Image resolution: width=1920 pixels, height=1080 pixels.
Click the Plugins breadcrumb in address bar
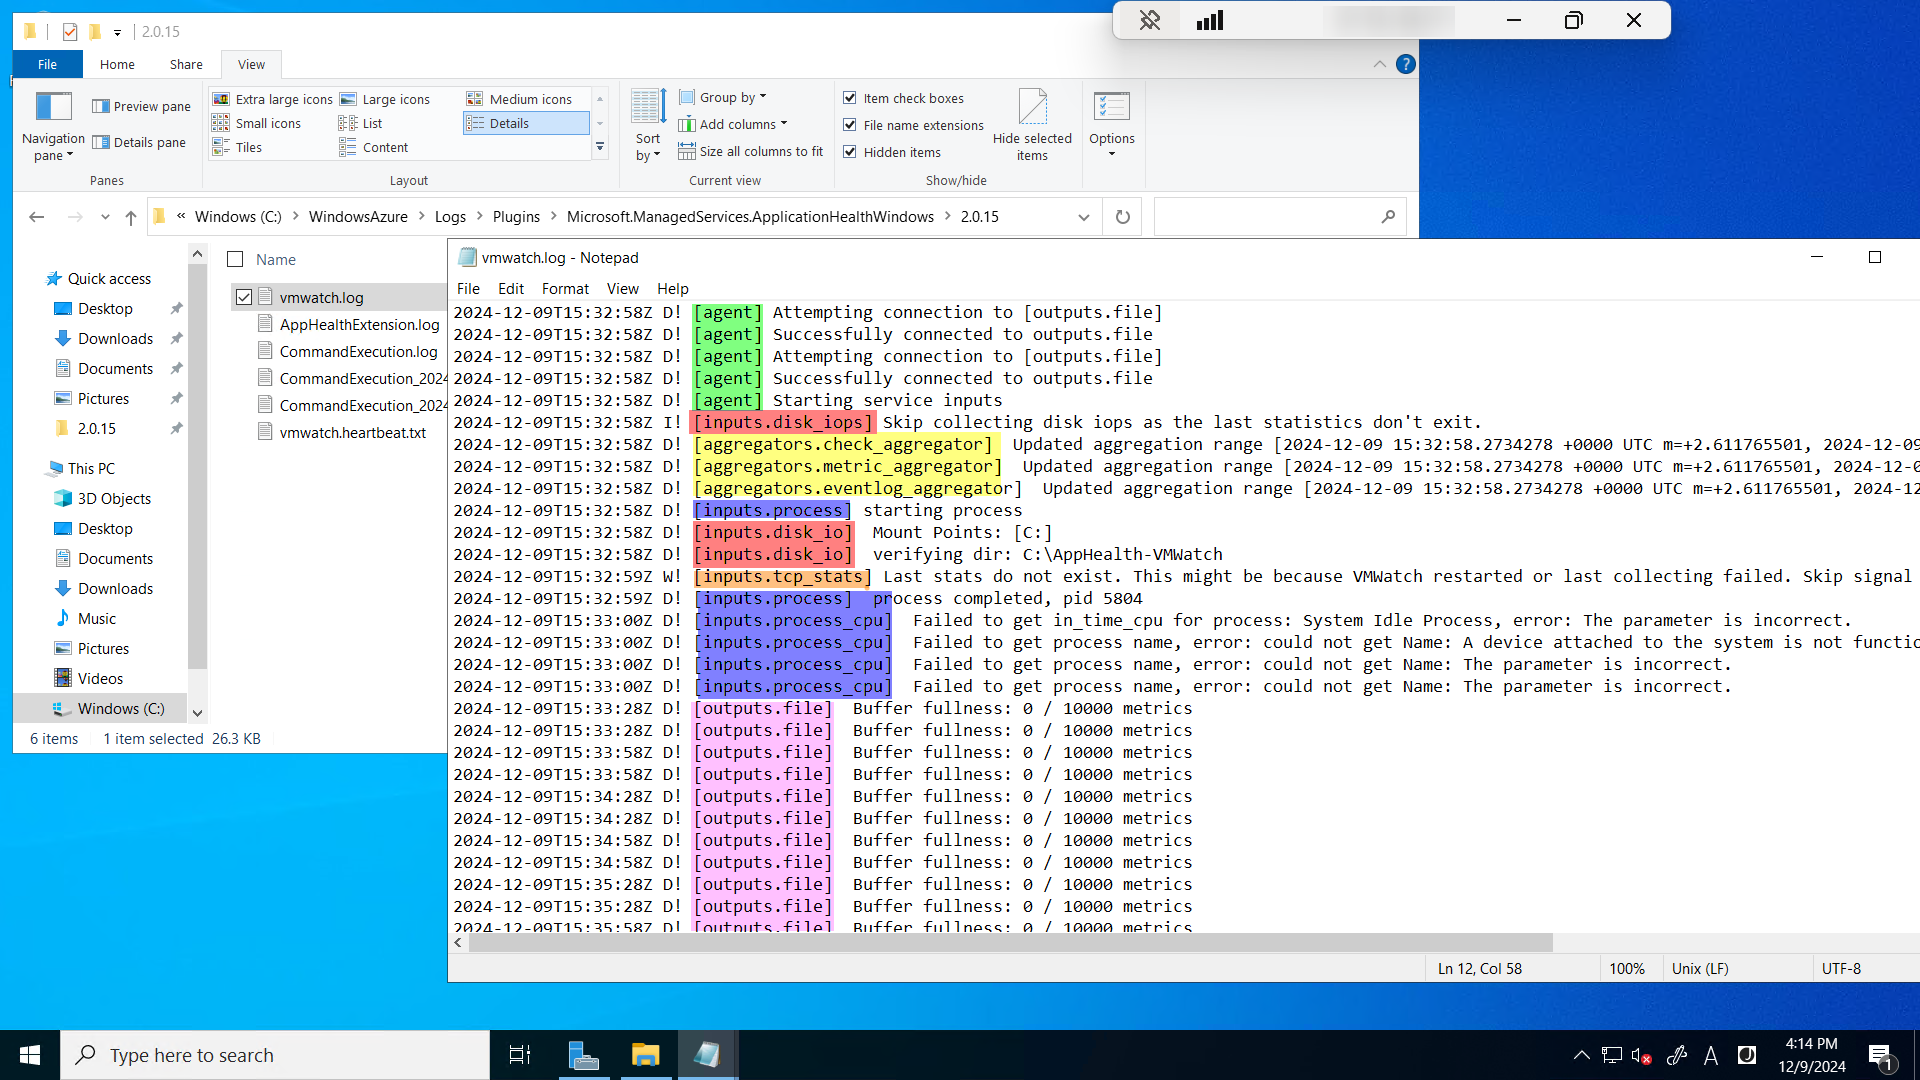tap(516, 217)
